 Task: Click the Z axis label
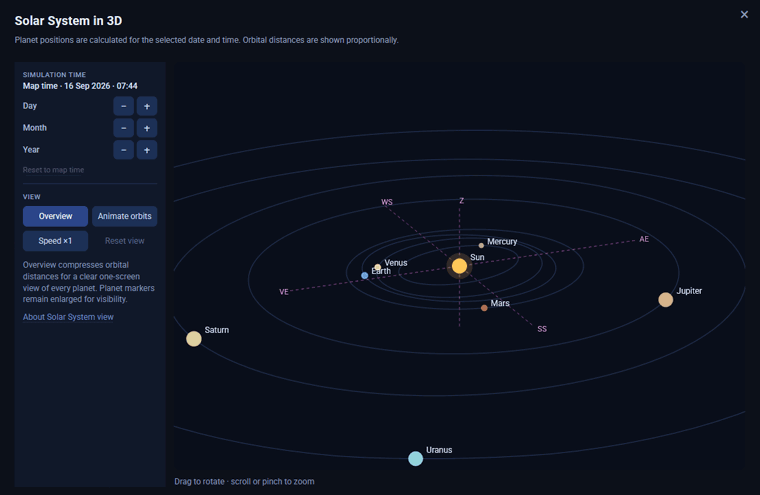click(x=461, y=201)
